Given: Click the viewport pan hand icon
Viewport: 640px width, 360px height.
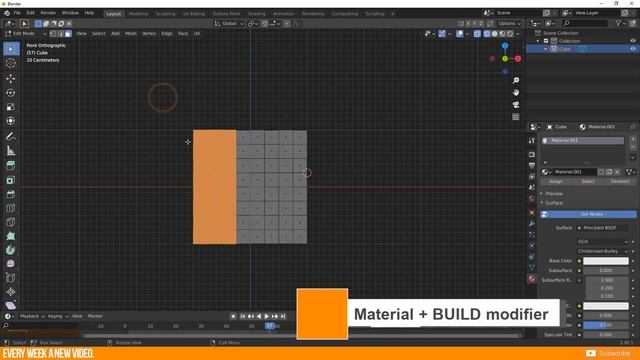Looking at the screenshot, I should (x=516, y=93).
